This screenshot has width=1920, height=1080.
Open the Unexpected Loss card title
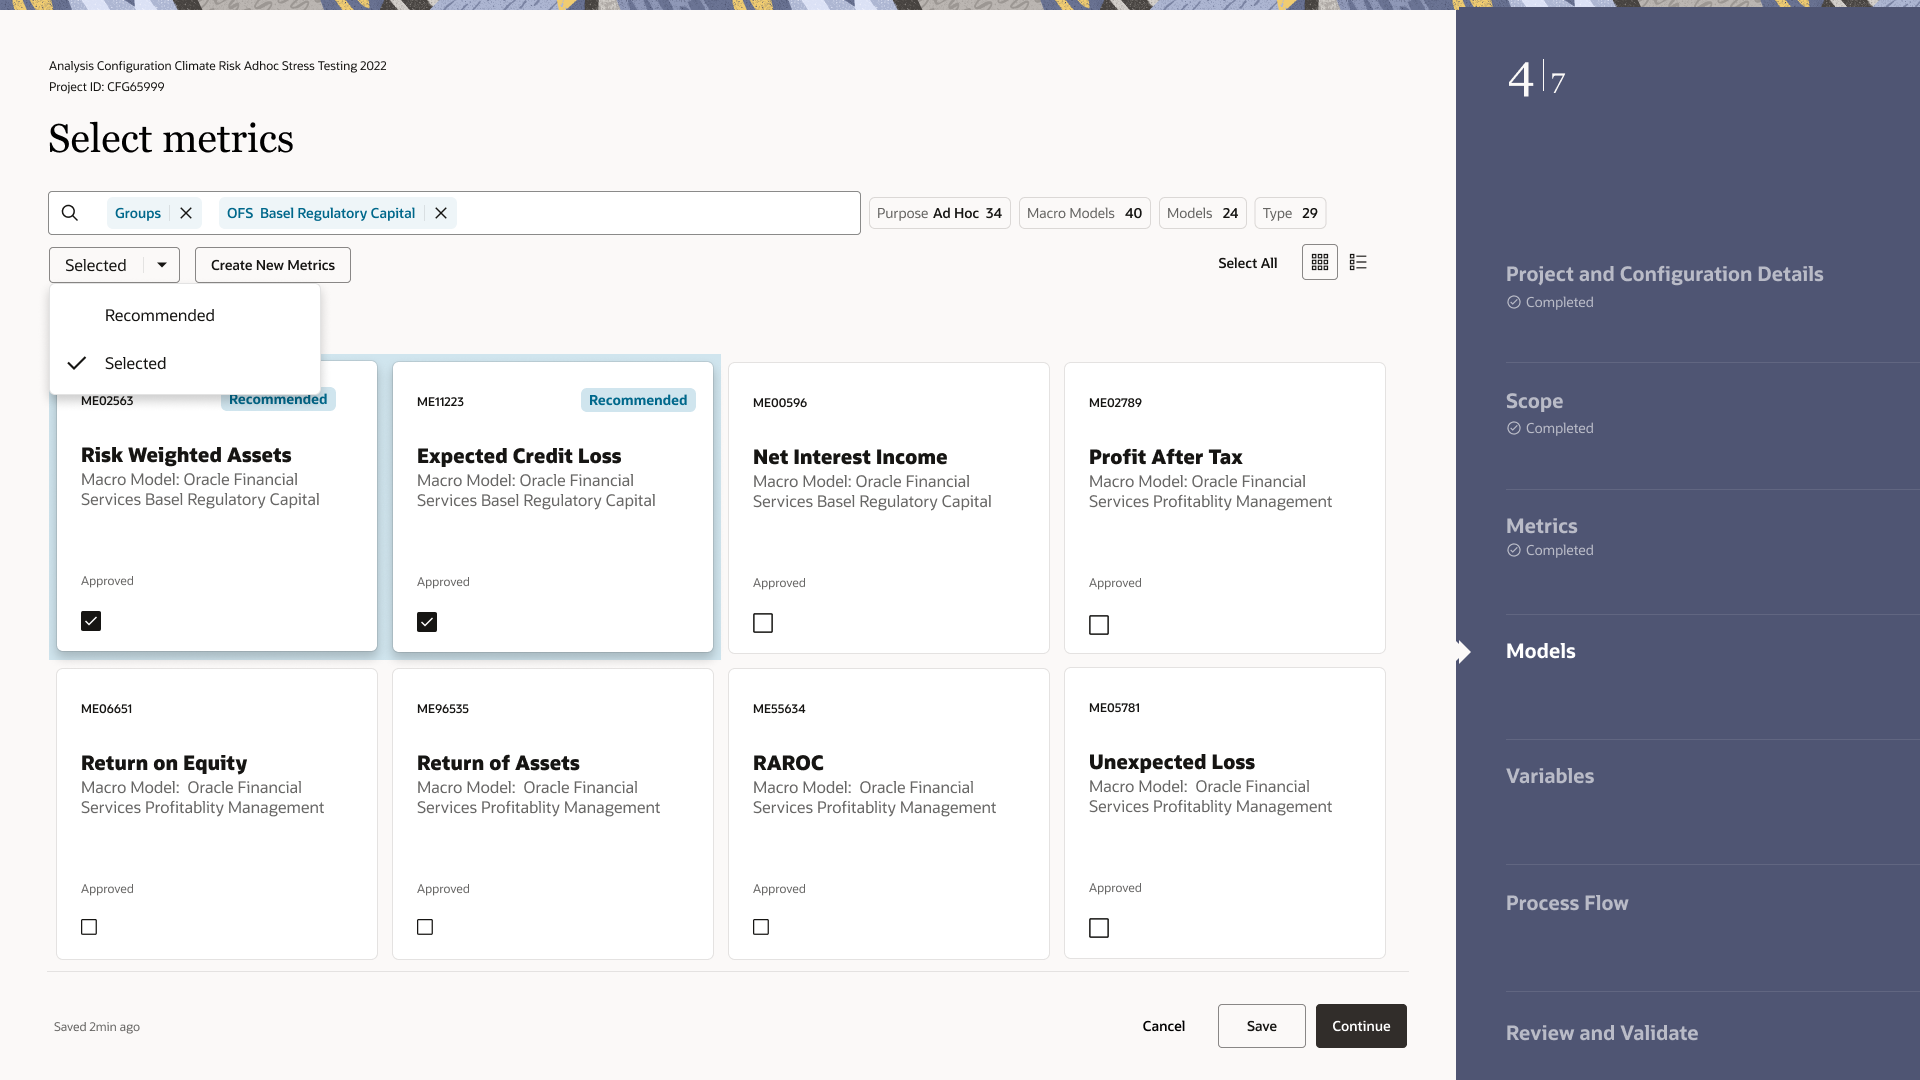pos(1171,762)
